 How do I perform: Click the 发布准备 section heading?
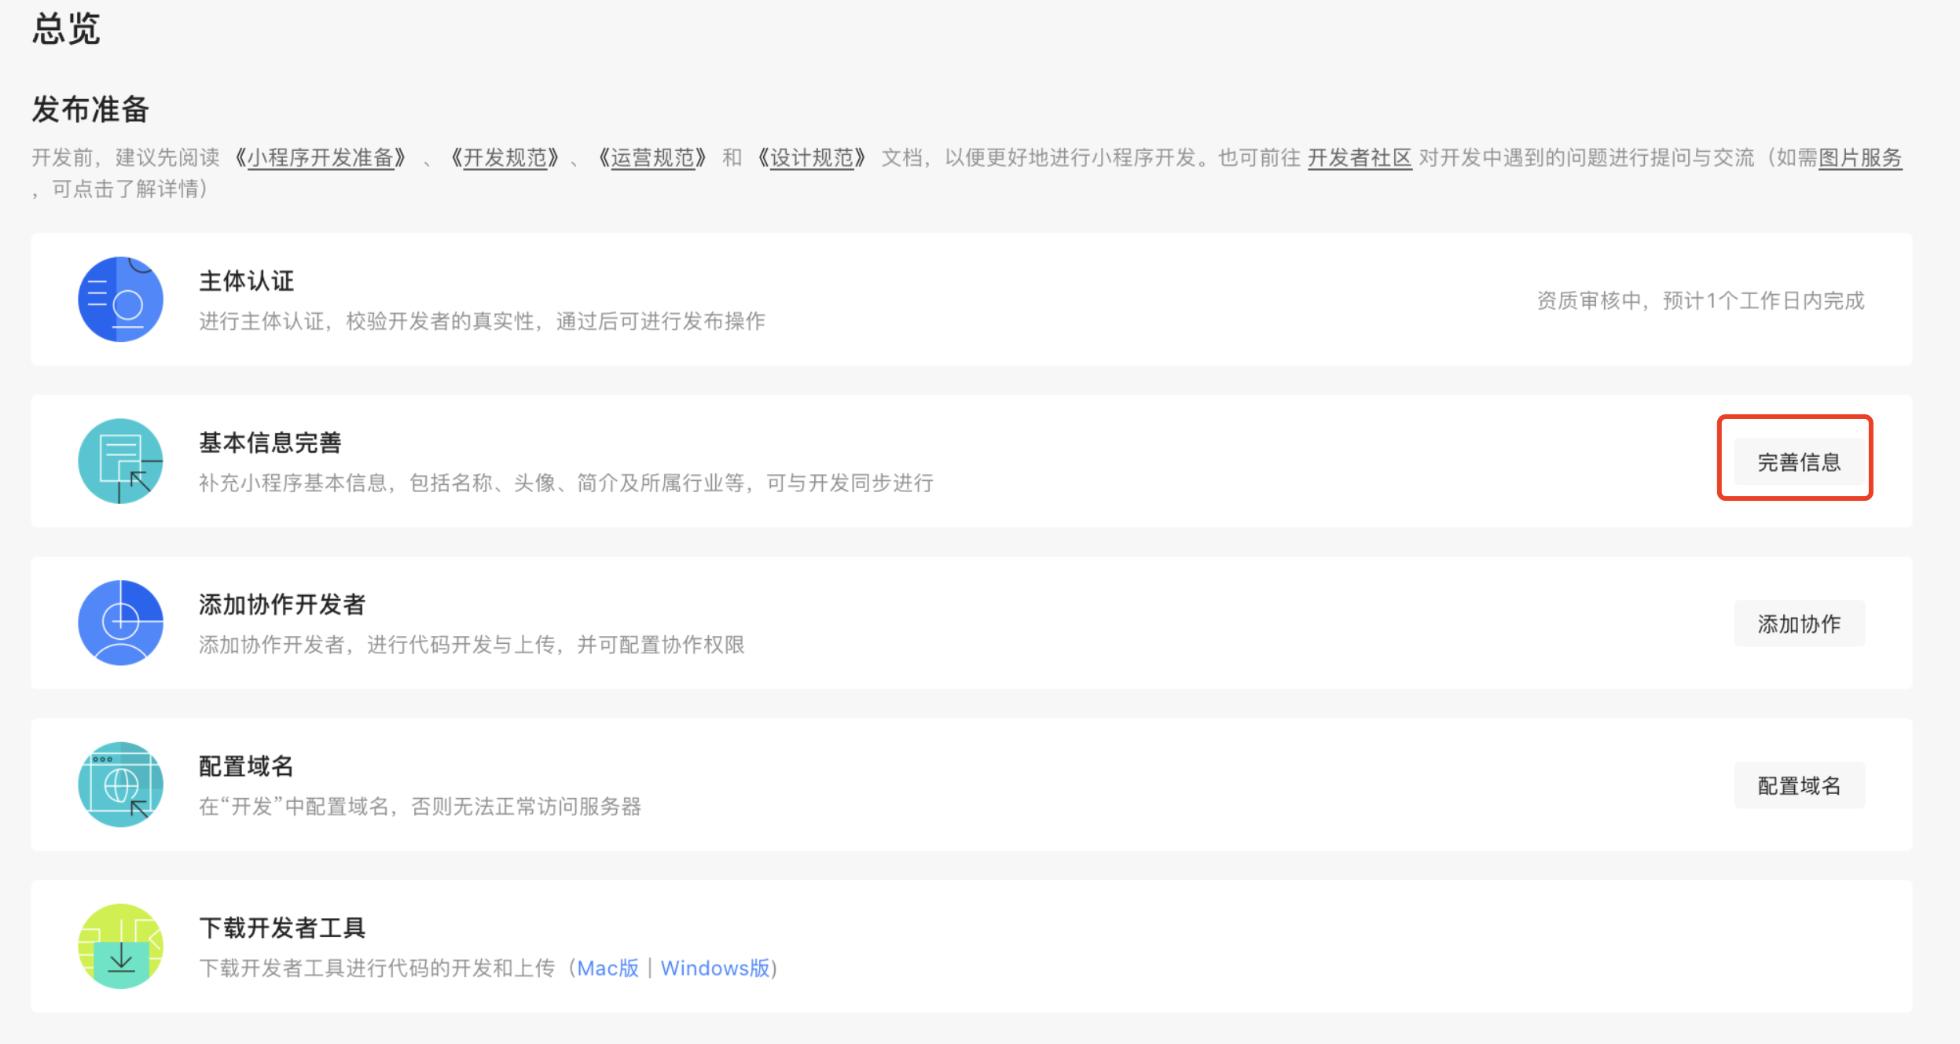90,109
